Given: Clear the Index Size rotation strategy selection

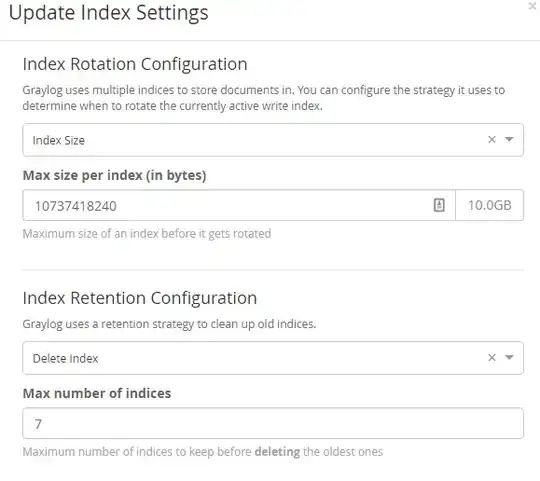Looking at the screenshot, I should click(x=492, y=139).
